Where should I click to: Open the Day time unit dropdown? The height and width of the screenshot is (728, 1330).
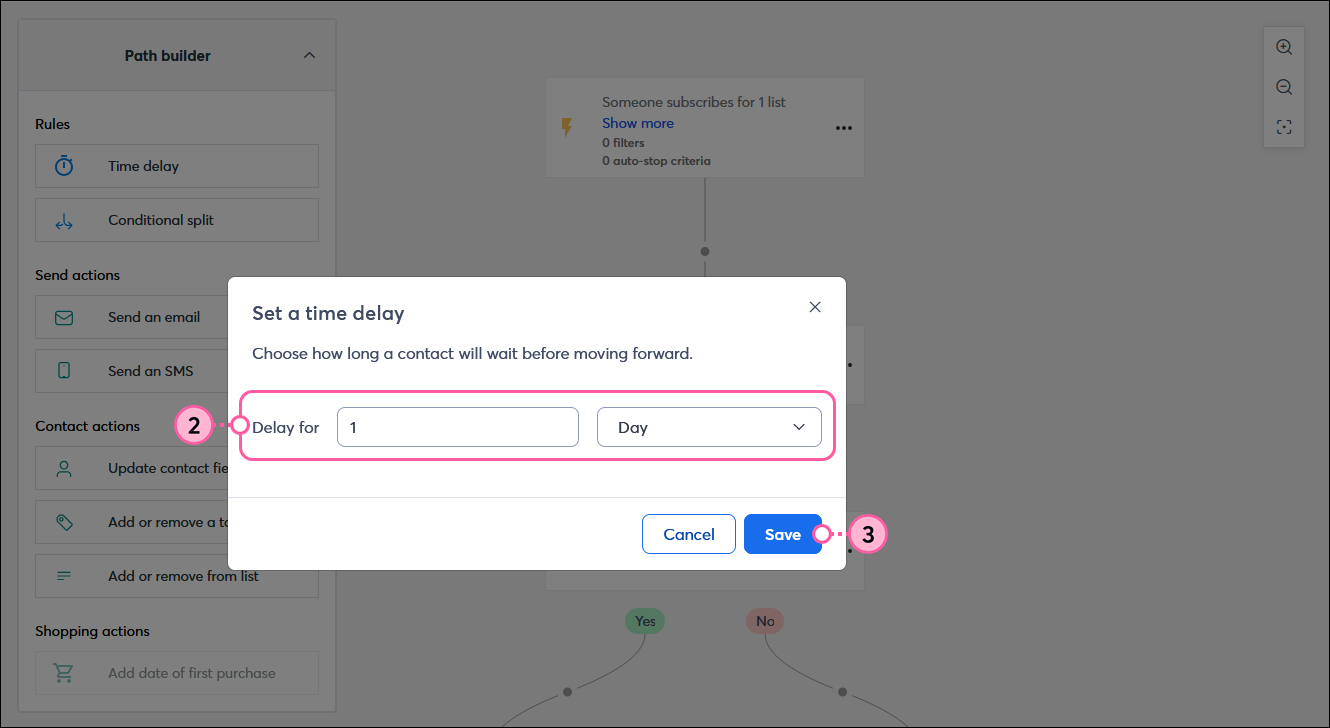(x=709, y=427)
